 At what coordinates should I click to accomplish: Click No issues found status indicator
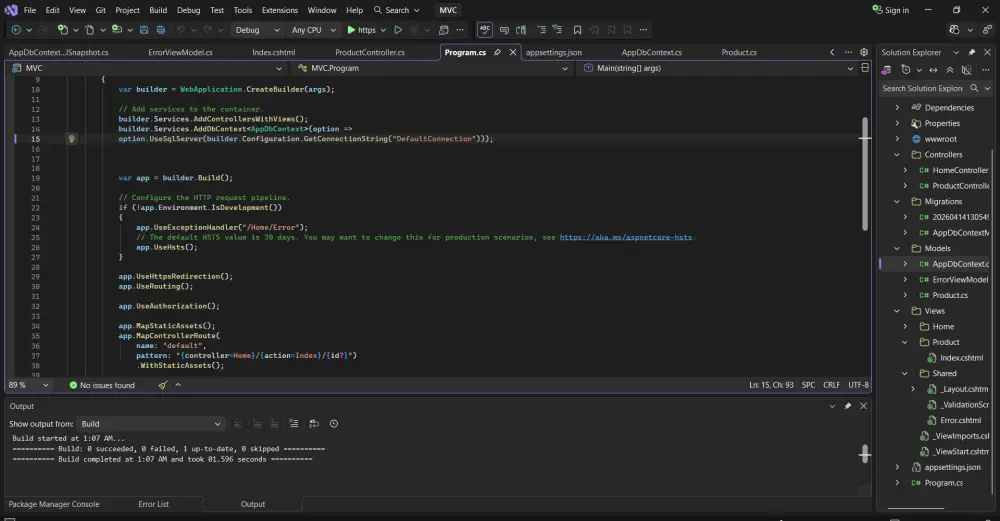pos(102,385)
